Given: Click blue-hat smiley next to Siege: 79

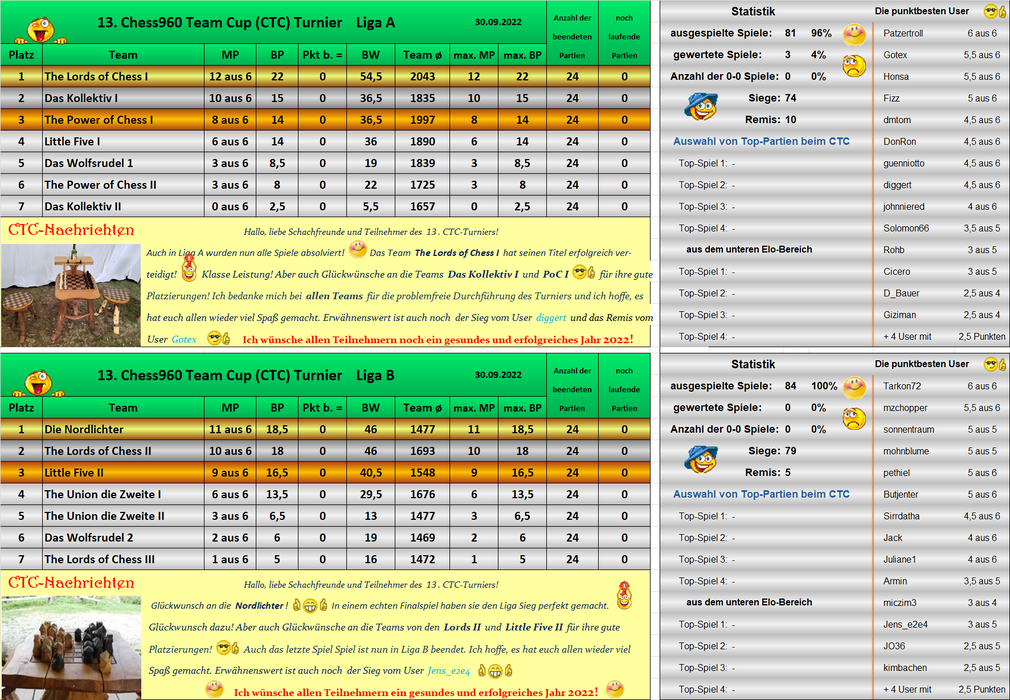Looking at the screenshot, I should point(701,460).
